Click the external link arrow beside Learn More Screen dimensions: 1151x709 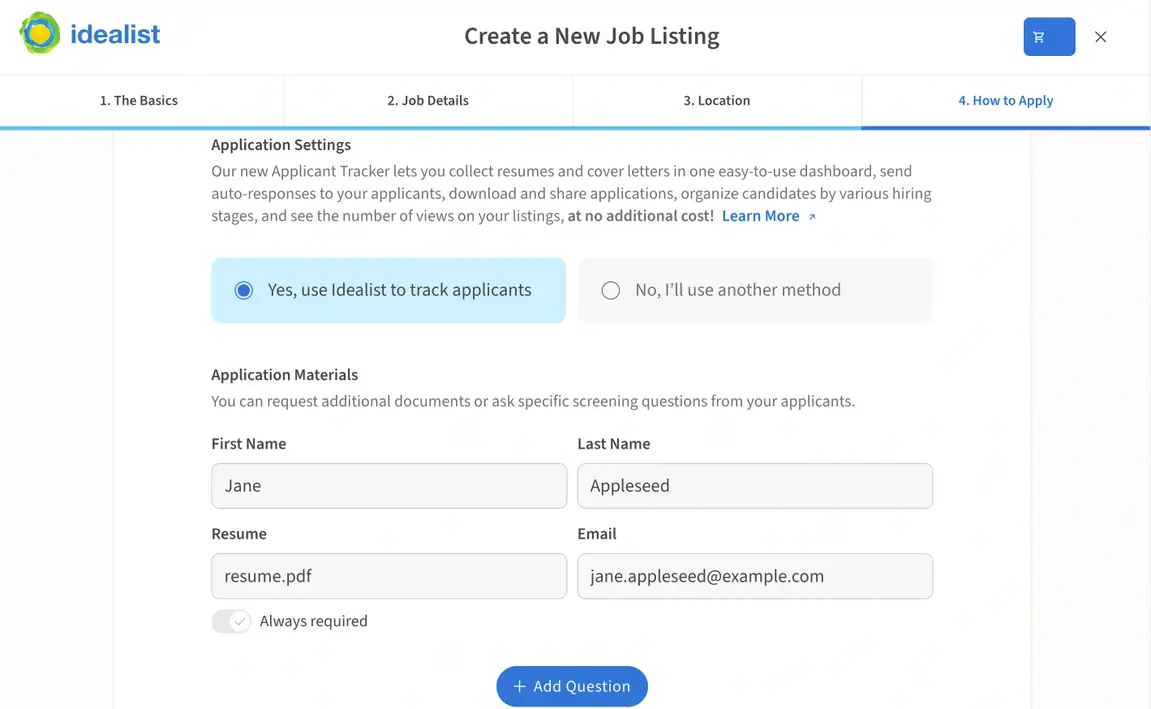pyautogui.click(x=812, y=217)
